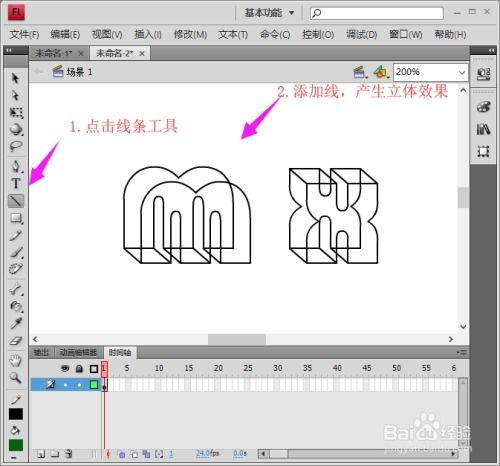This screenshot has height=466, width=500.
Task: Toggle all layers visibility eye icon
Action: [x=65, y=369]
